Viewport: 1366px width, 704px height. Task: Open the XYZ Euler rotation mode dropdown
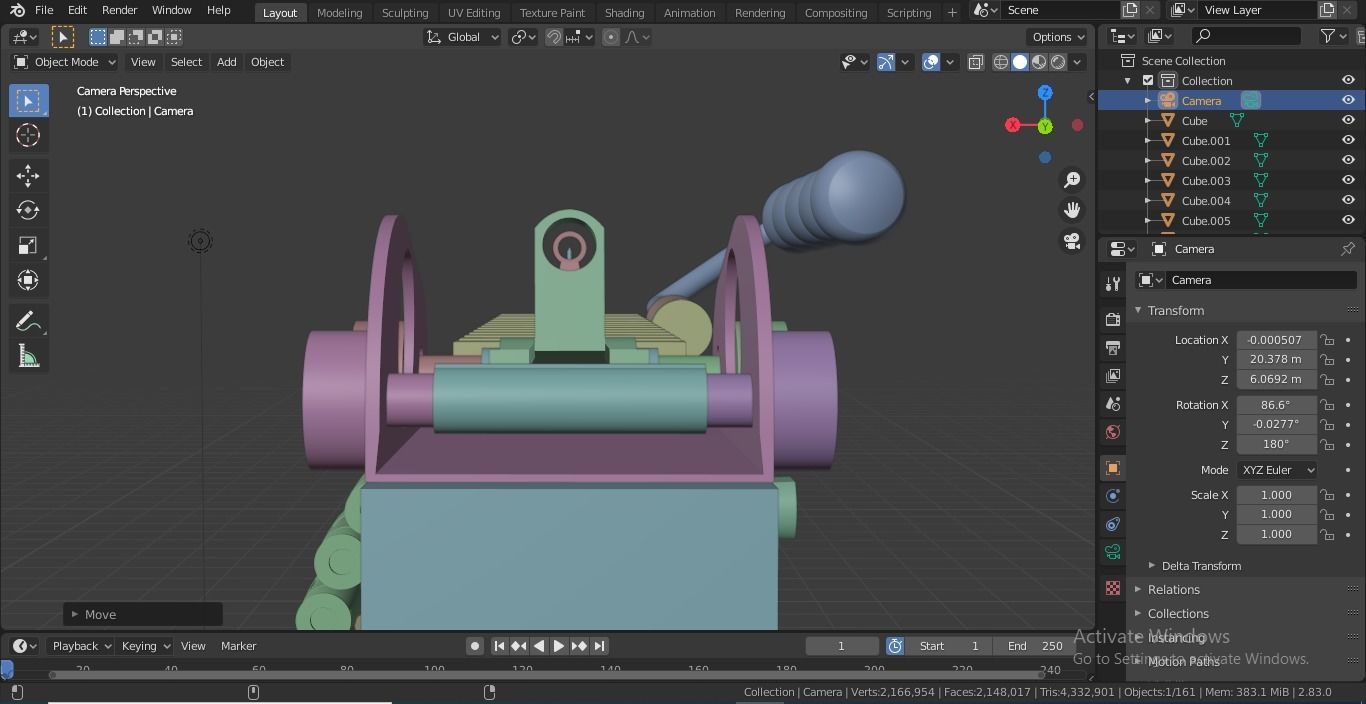point(1277,470)
